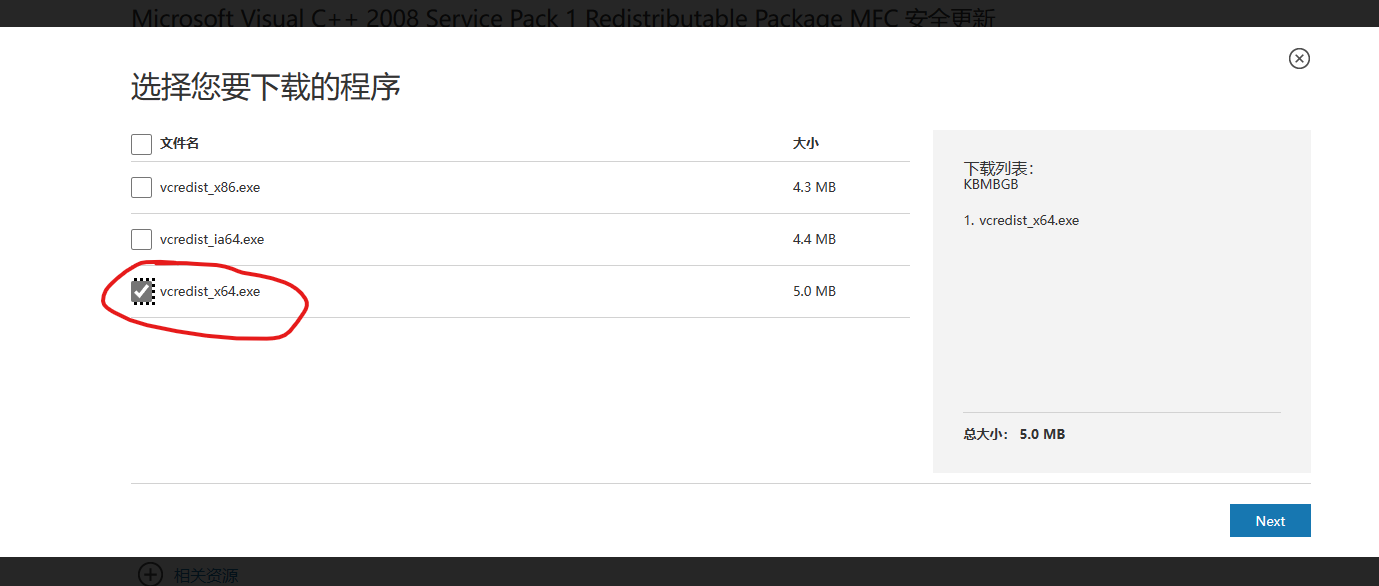
Task: Click vcredist_x64.exe entry in the 下载列表
Action: (1021, 220)
